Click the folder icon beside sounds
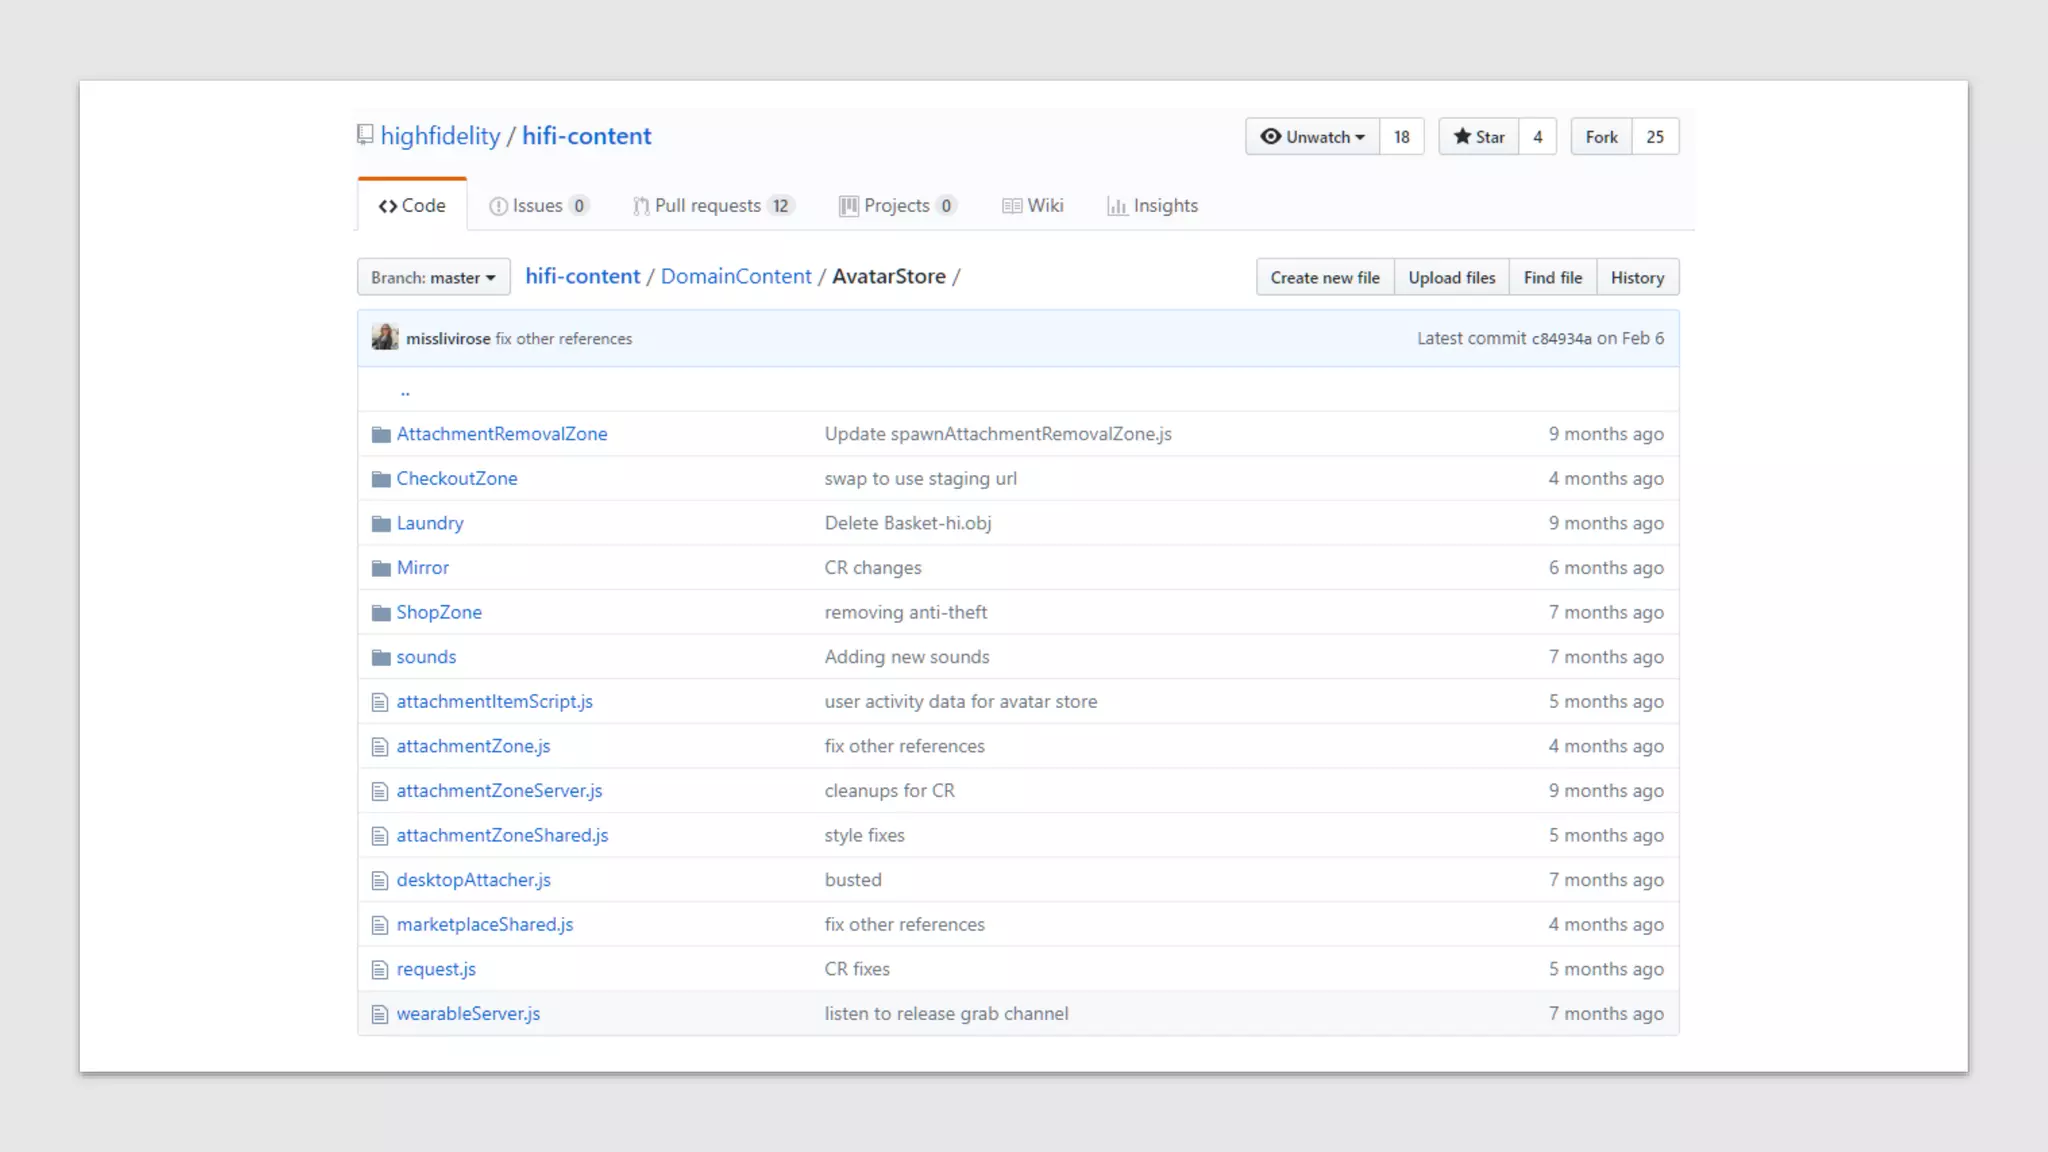Viewport: 2048px width, 1152px height. (x=380, y=657)
